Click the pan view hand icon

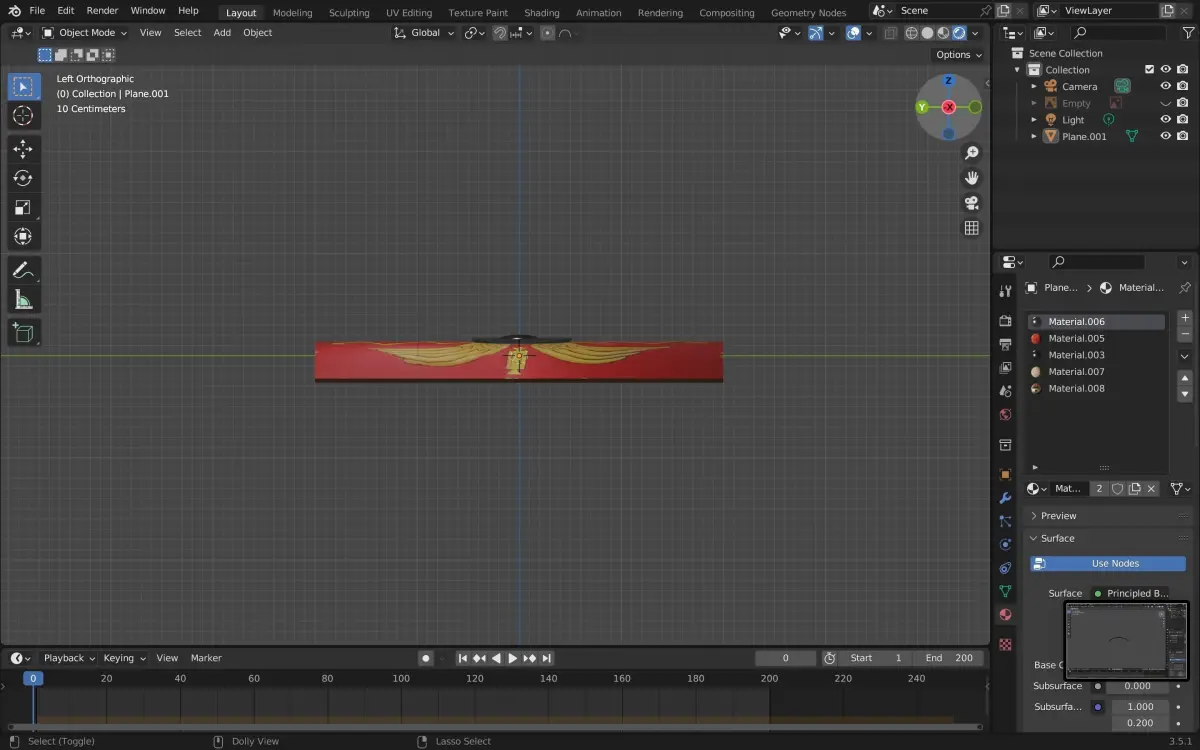tap(971, 178)
